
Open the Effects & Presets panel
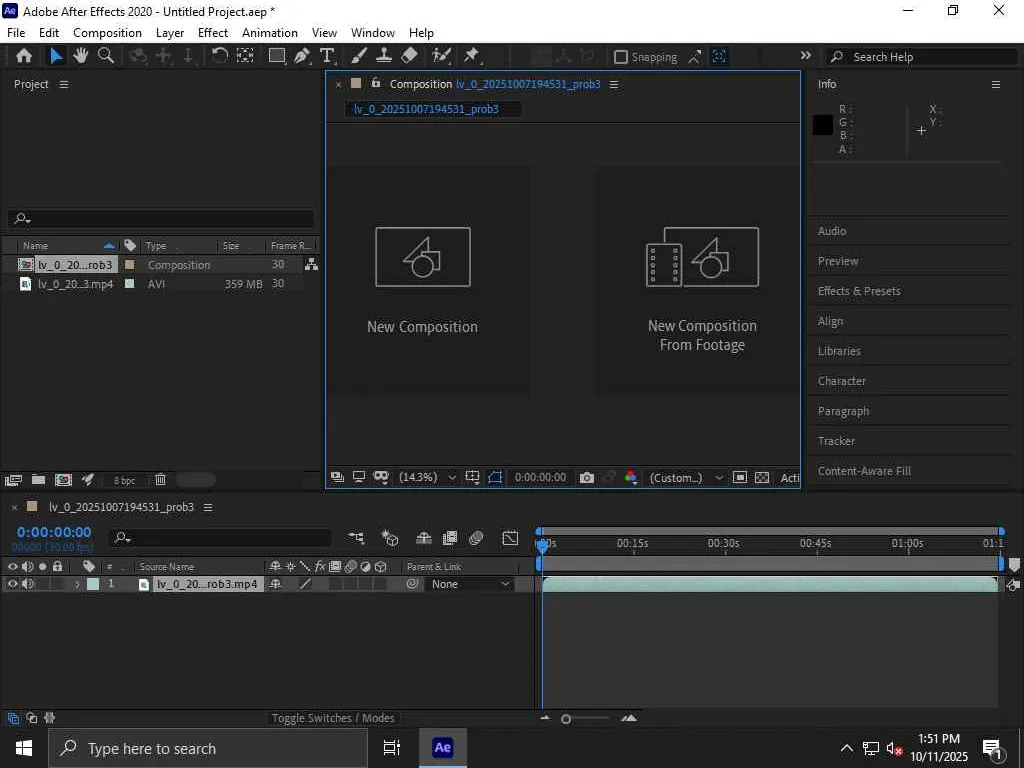(859, 291)
